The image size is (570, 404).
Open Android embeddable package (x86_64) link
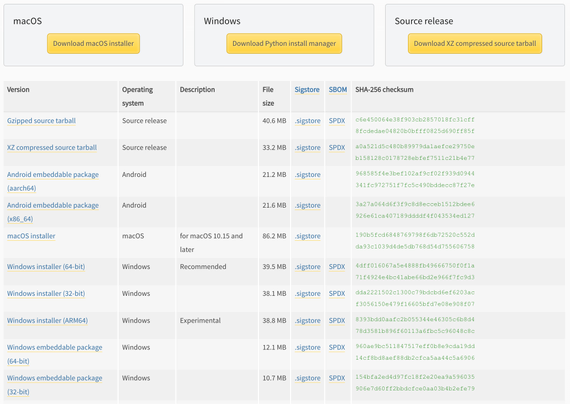(x=53, y=212)
